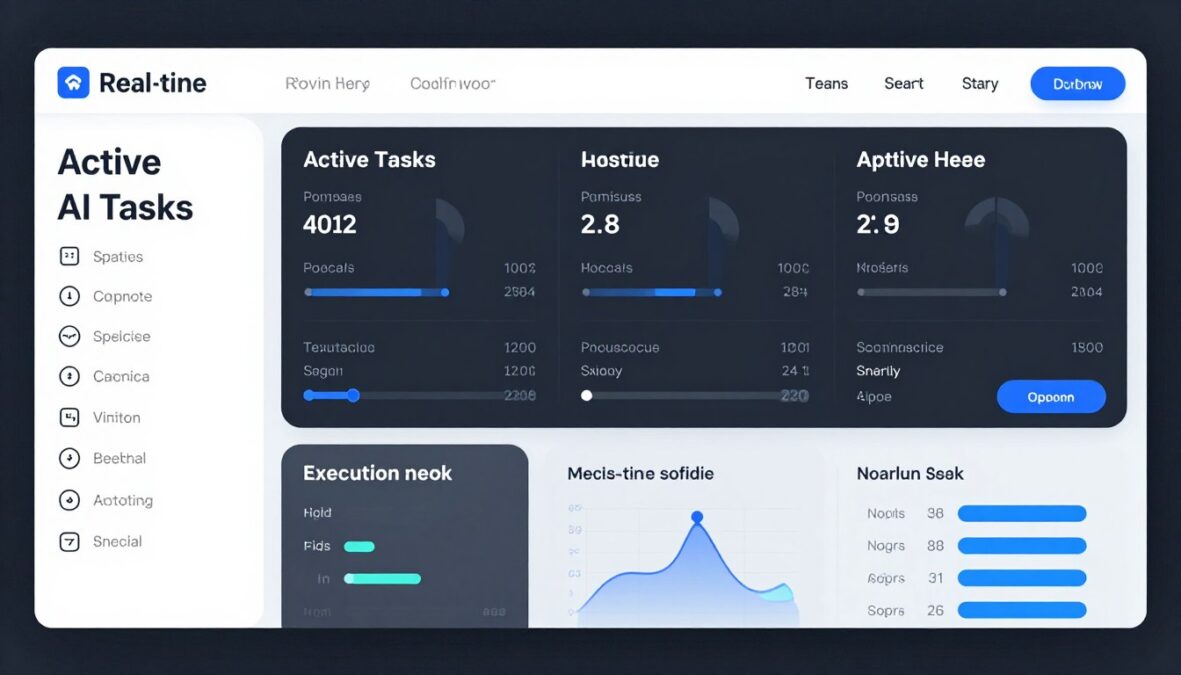Click the Noarlun Seak panel title

910,474
